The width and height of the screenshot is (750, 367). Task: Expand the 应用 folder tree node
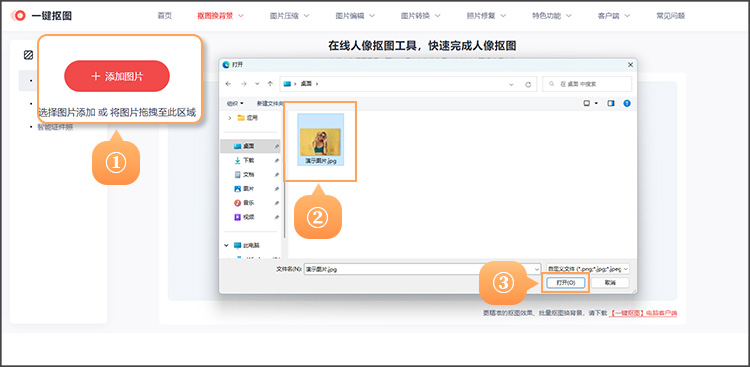[230, 118]
